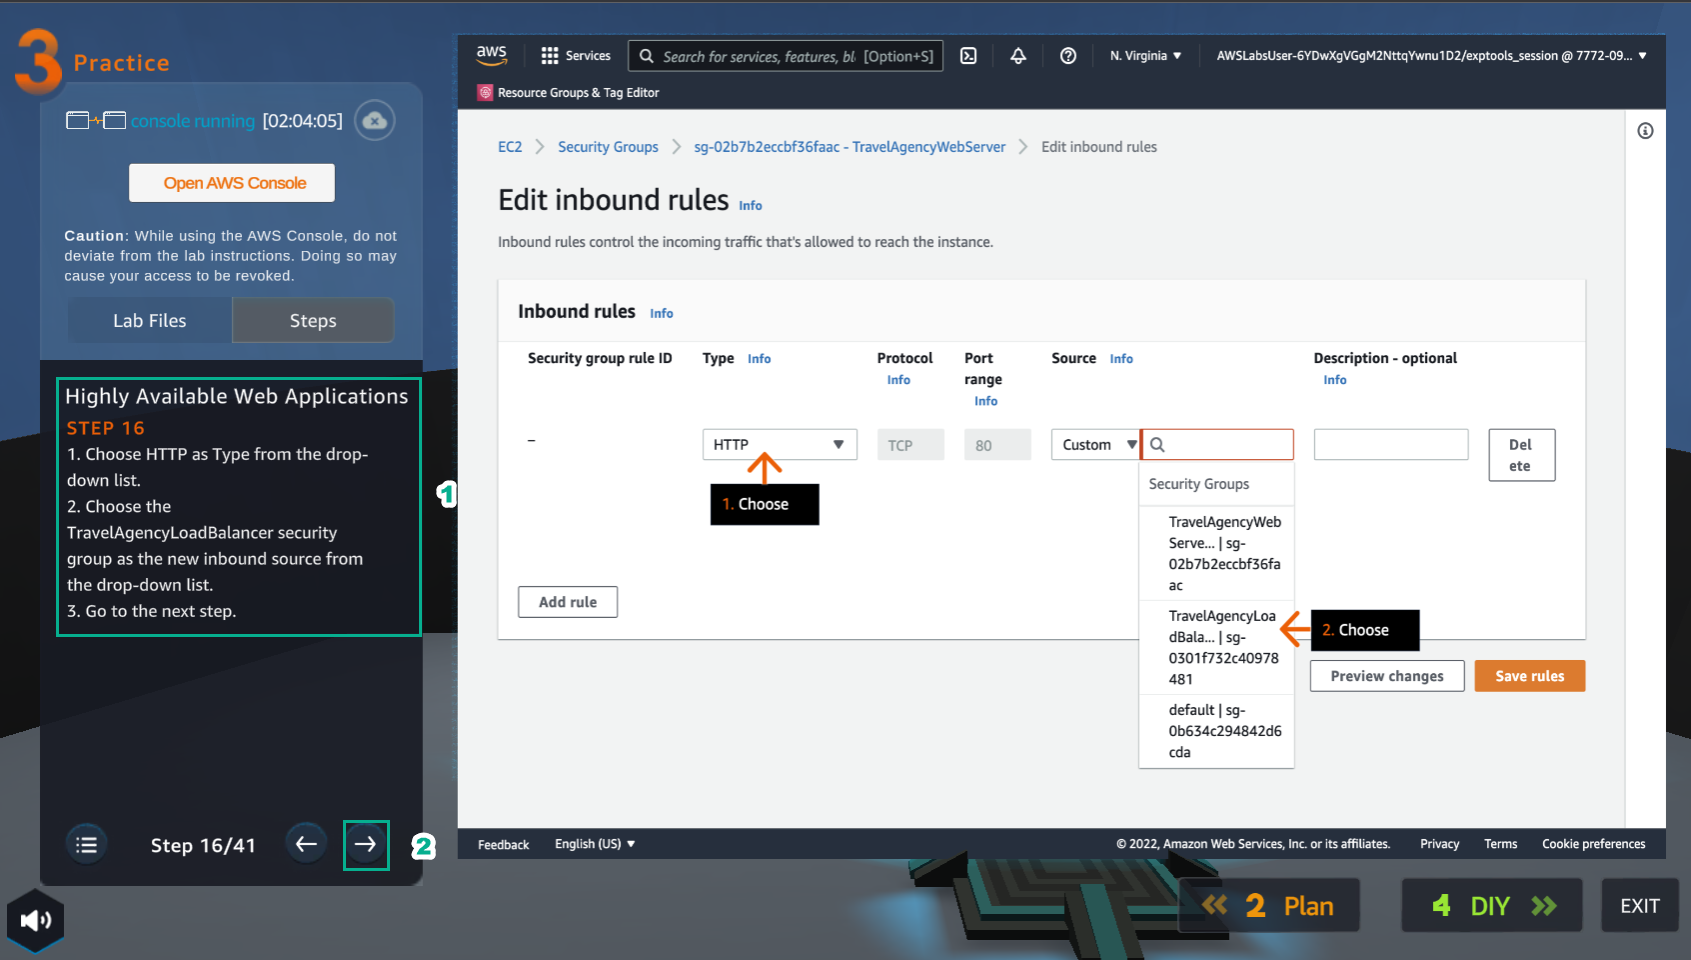Screen dimensions: 1691x960
Task: Select default security group option
Action: [x=1217, y=731]
